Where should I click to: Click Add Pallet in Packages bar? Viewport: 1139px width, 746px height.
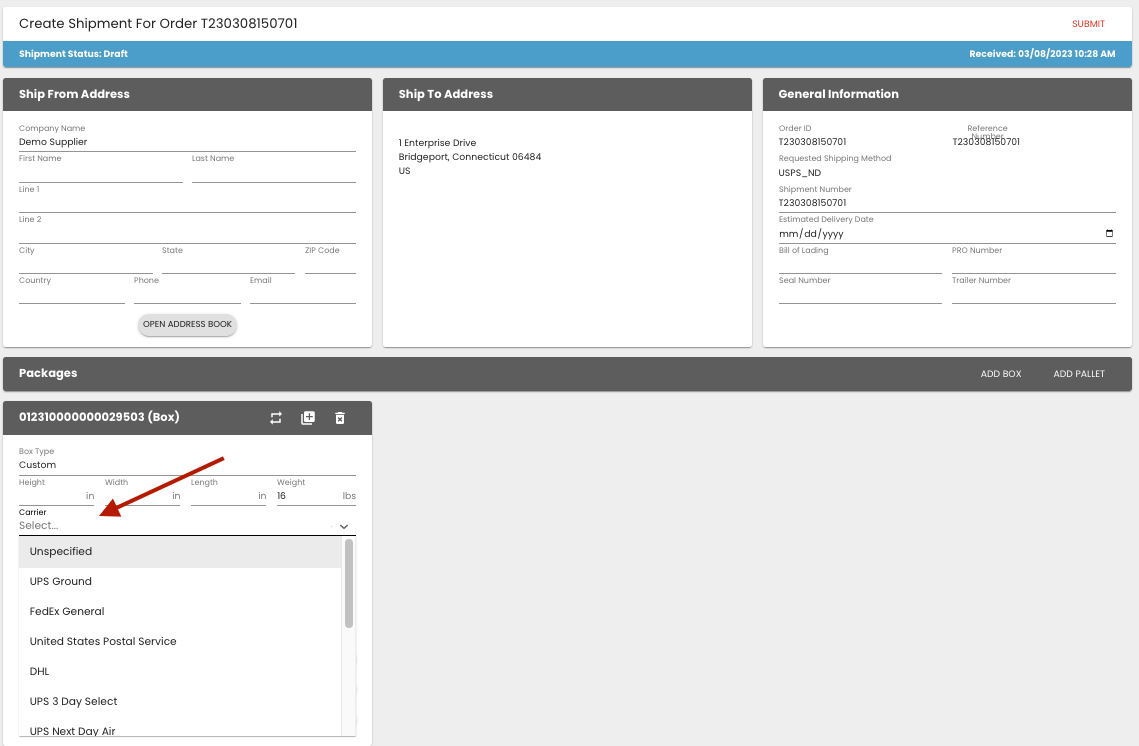[1079, 374]
